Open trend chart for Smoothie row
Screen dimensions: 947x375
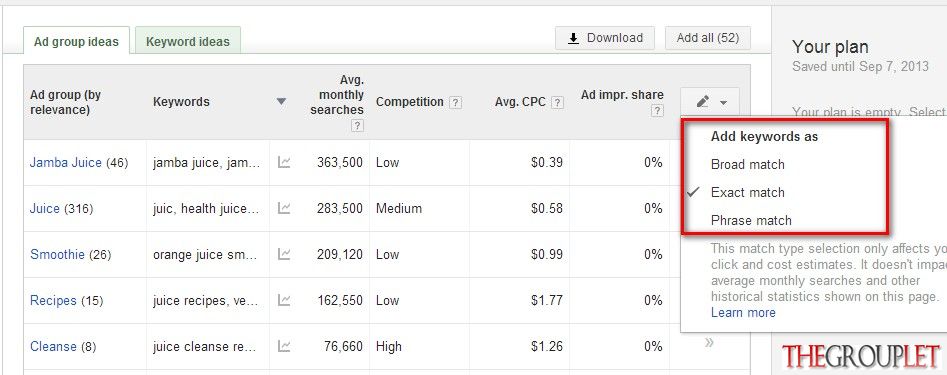pos(284,254)
